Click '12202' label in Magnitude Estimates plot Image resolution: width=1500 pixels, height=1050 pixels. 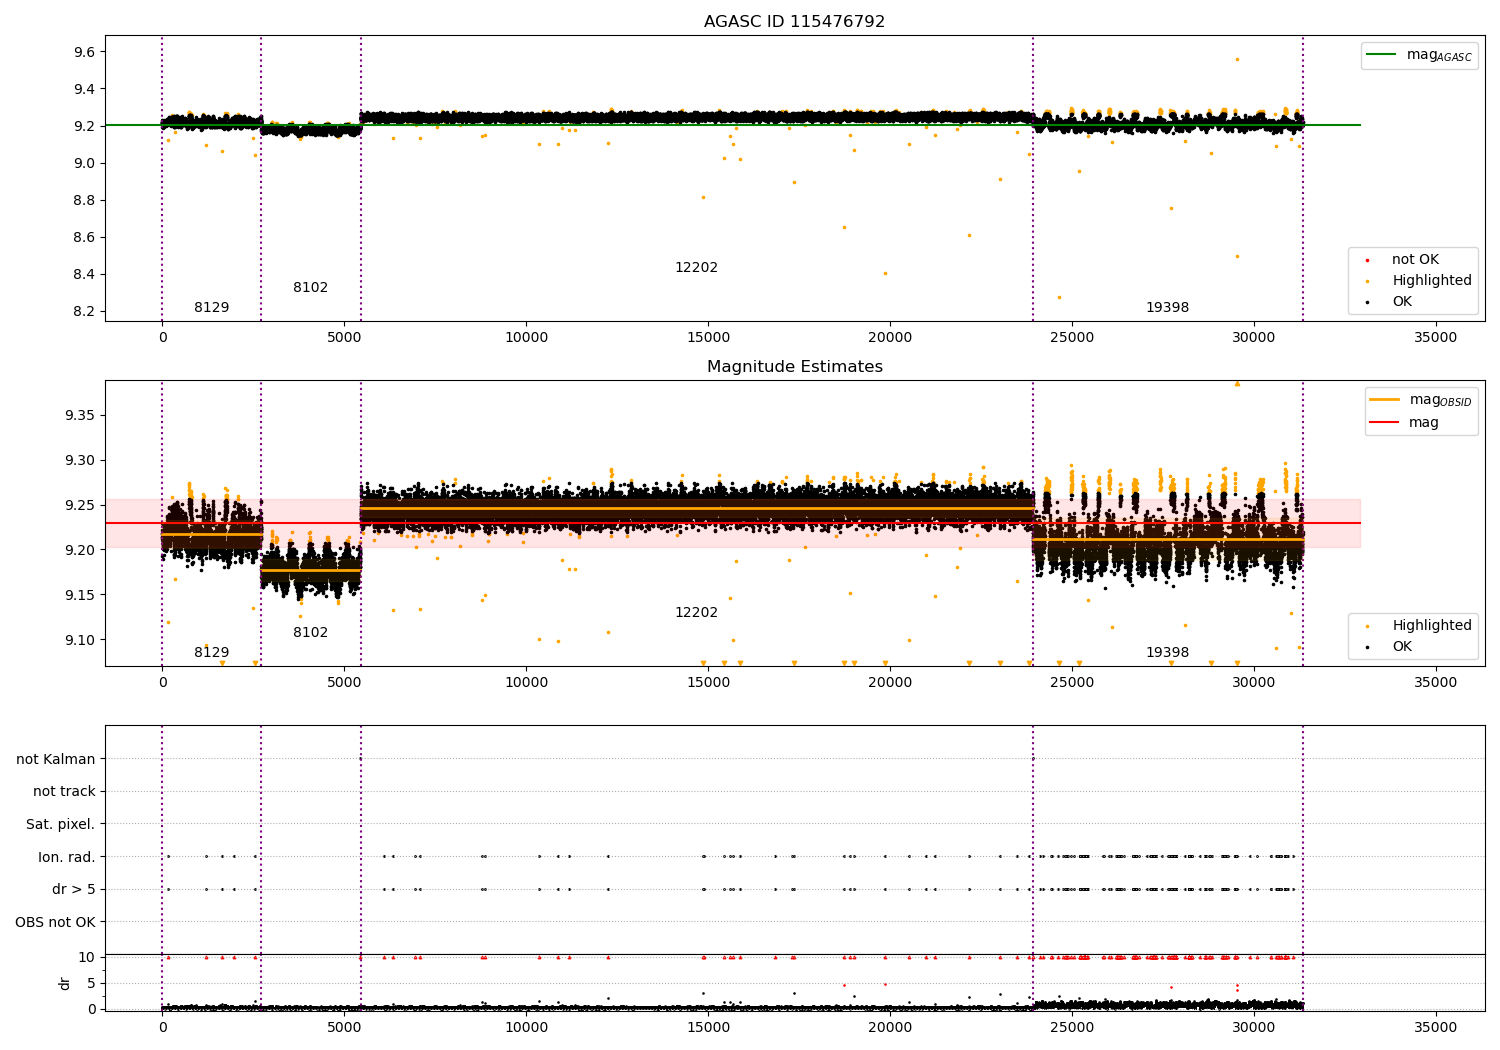(x=696, y=613)
